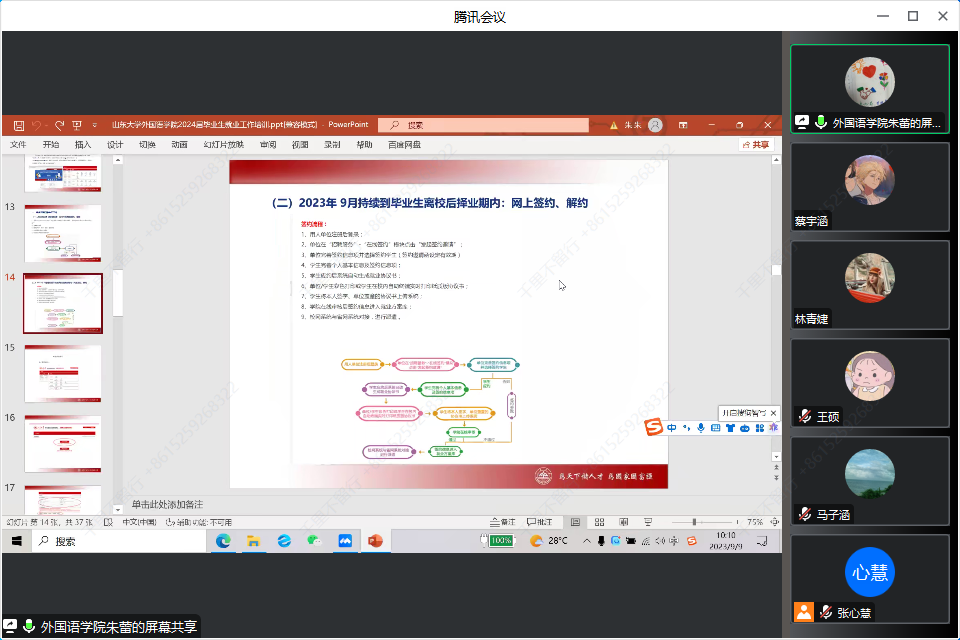
Task: Click the 共享 share button
Action: 757,145
